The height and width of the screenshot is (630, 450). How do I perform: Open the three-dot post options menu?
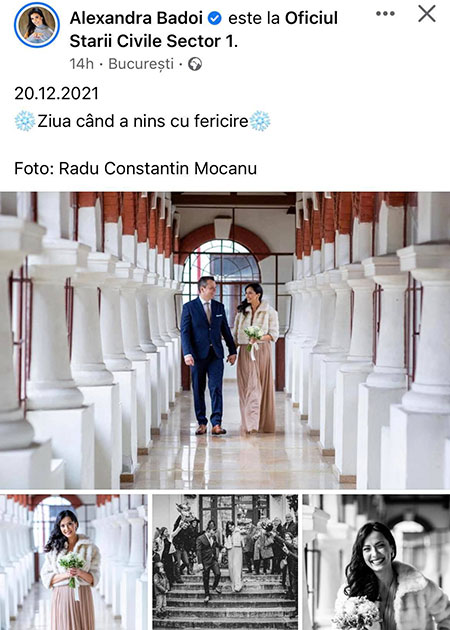(385, 14)
